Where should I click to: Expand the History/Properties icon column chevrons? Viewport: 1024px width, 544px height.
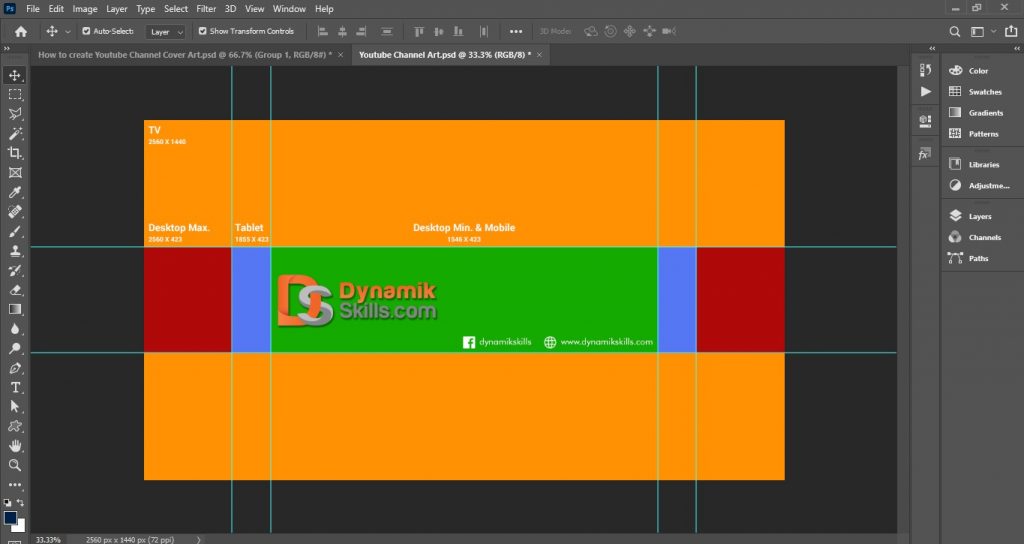pos(932,48)
